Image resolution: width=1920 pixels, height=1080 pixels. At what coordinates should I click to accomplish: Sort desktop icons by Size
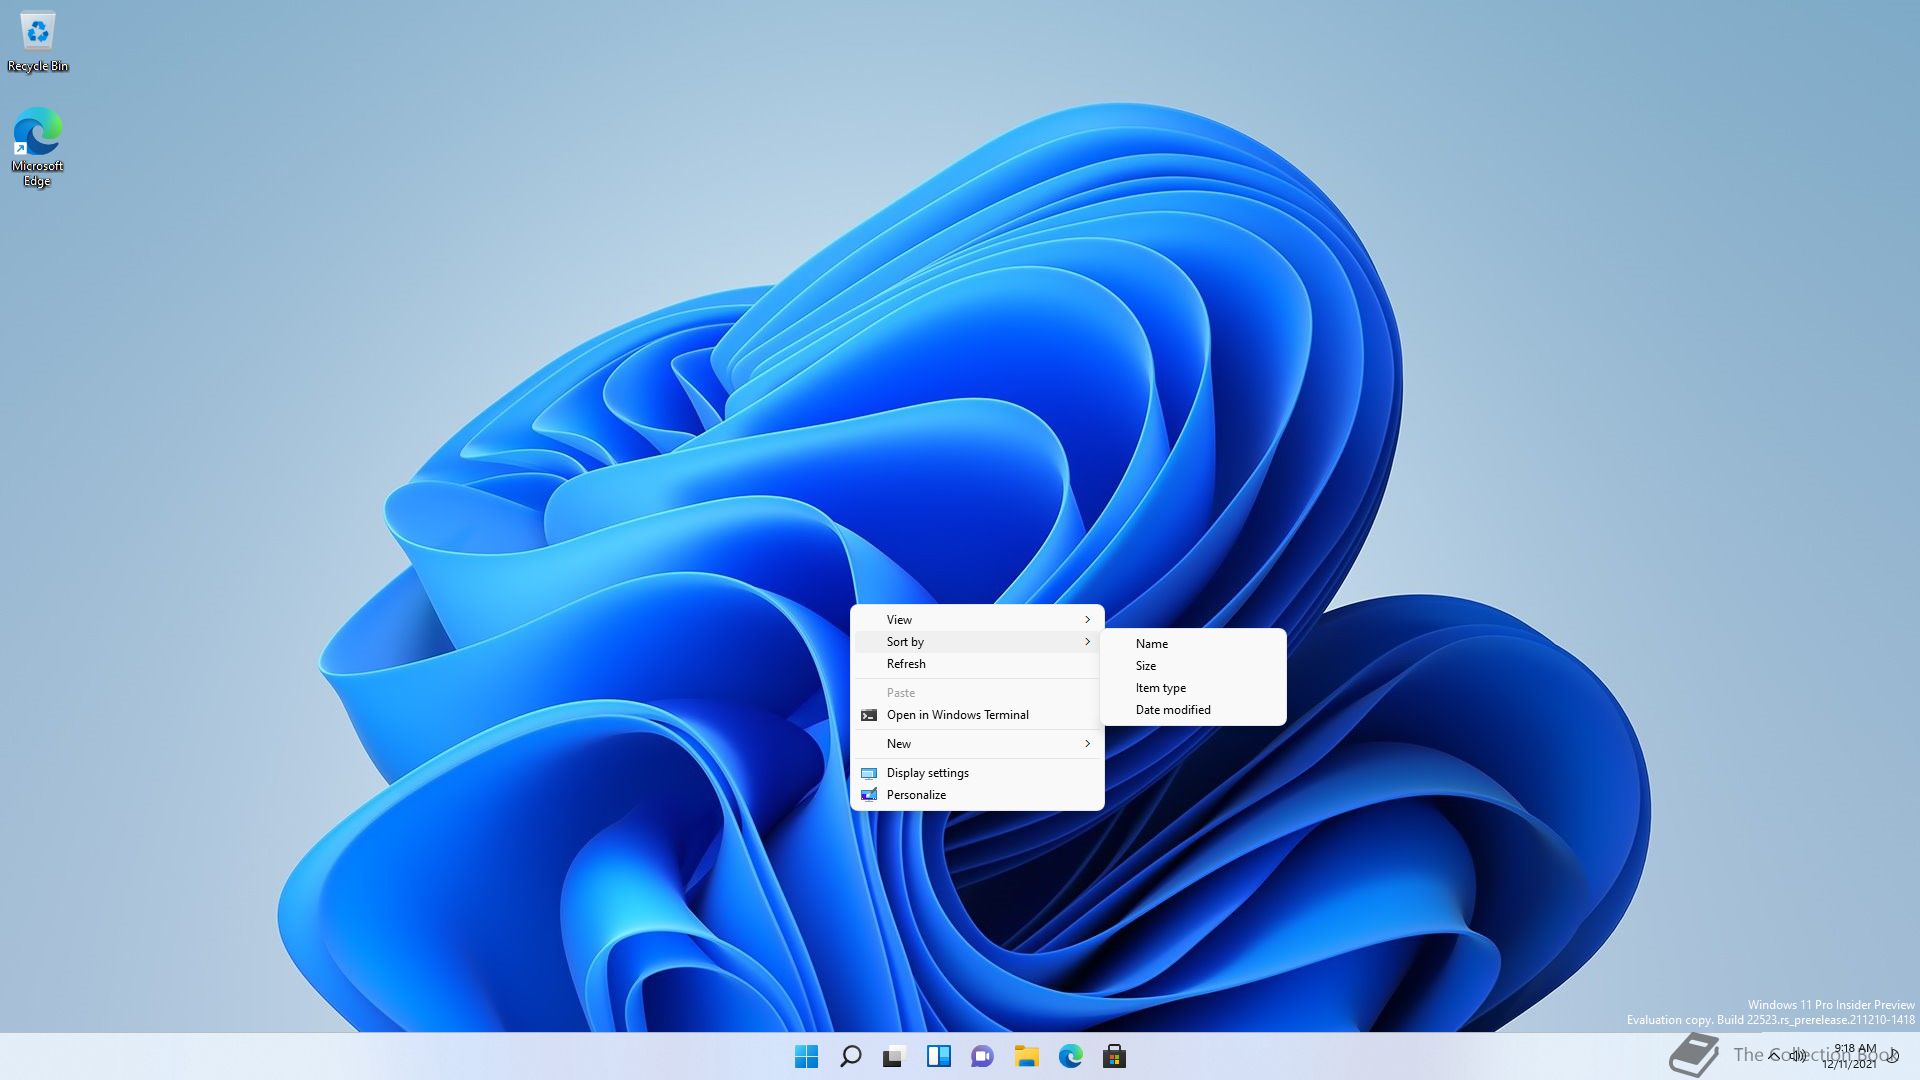pyautogui.click(x=1193, y=666)
